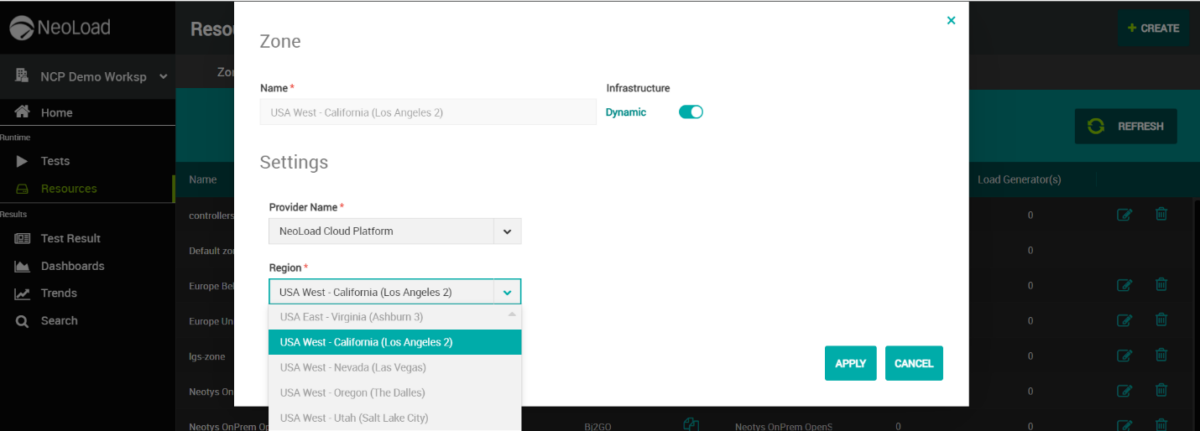Viewport: 1200px width, 431px height.
Task: Click the Tests play icon in sidebar
Action: [22, 161]
